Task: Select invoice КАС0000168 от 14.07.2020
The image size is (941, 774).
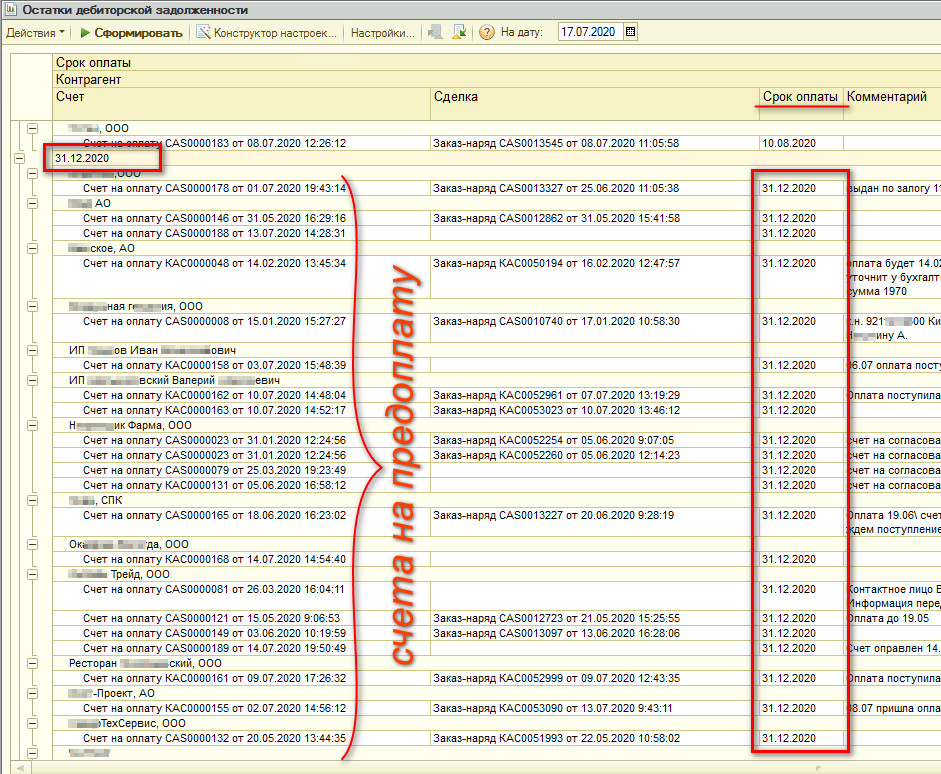Action: click(x=214, y=559)
